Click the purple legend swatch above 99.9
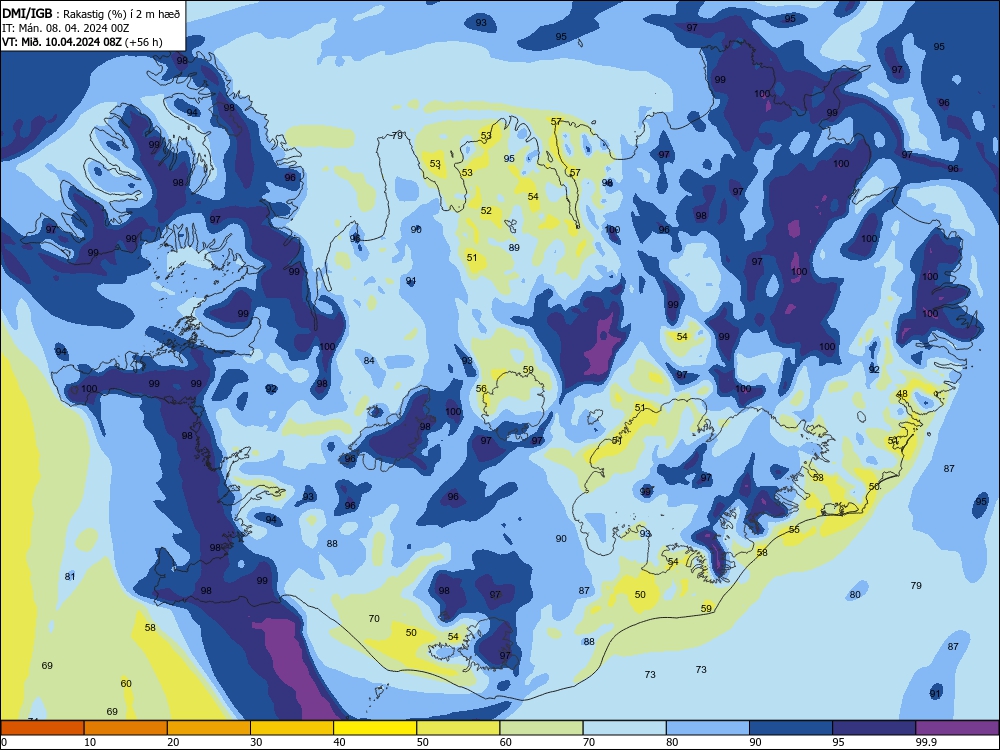The image size is (1000, 750). coord(957,728)
